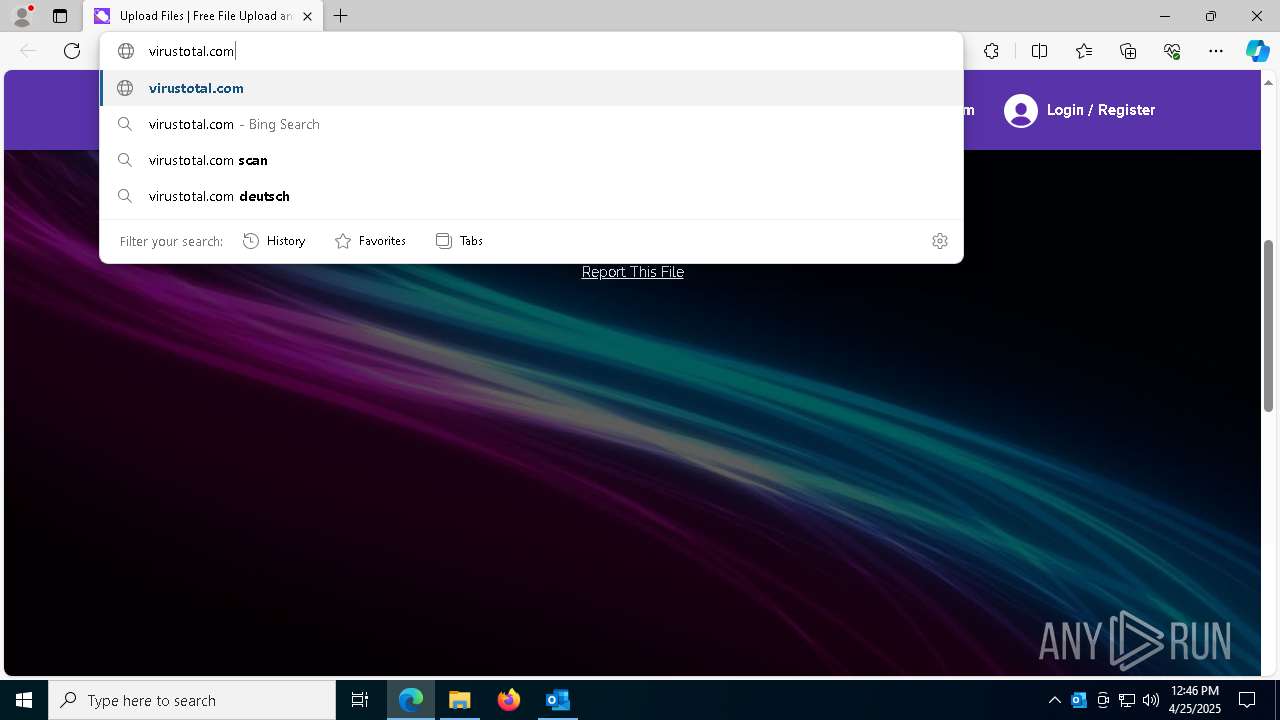Open the Copilot sidebar icon
Viewport: 1280px width, 720px height.
coord(1257,51)
